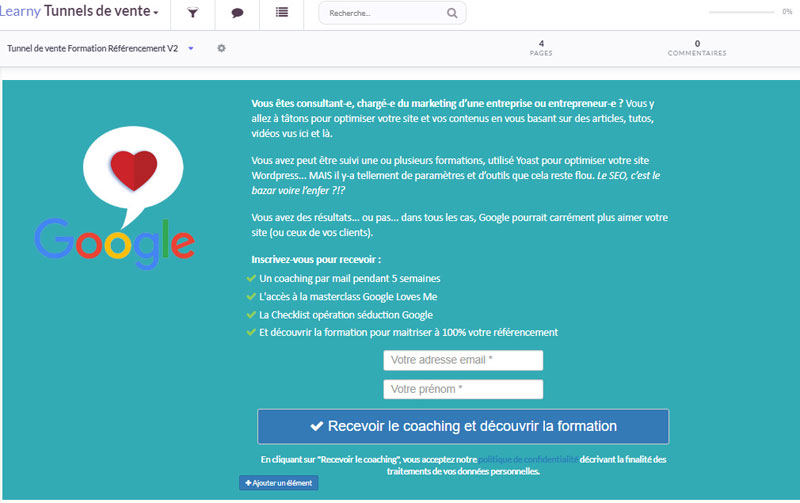
Task: Select Tunnel de vente Formation Référencement V2
Action: pyautogui.click(x=92, y=48)
